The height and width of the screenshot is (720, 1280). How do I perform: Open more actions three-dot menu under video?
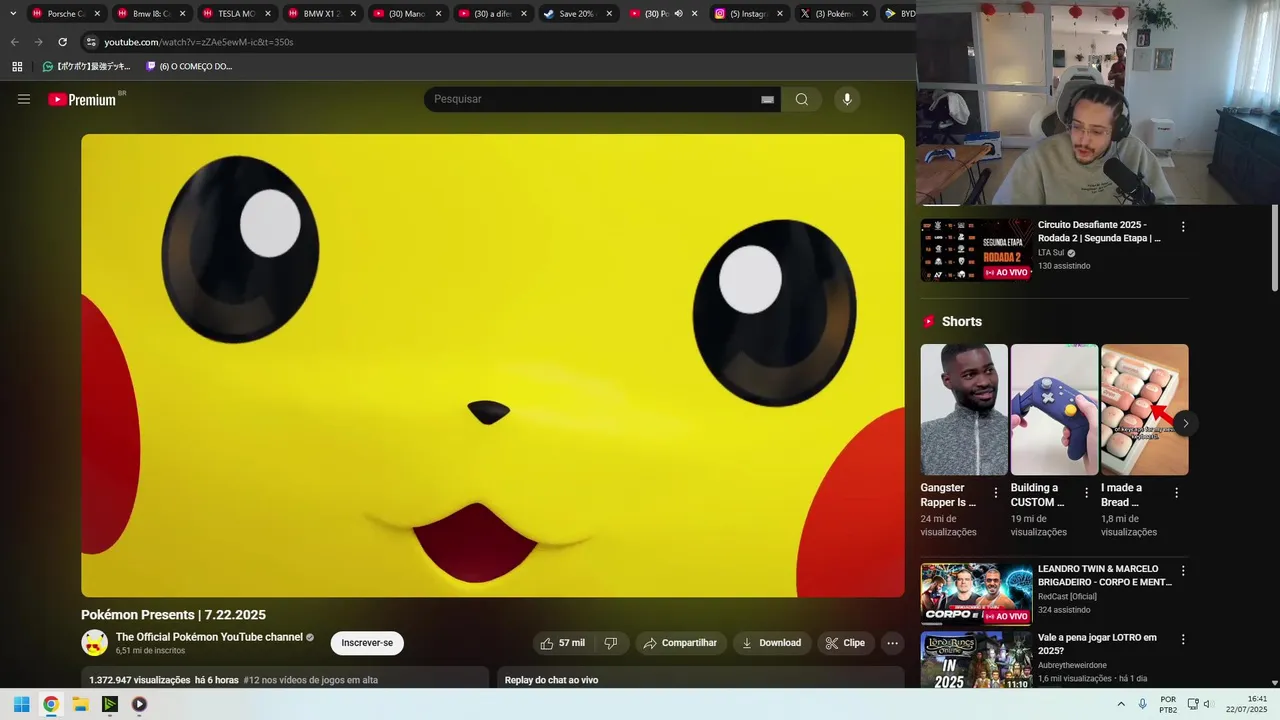click(x=892, y=643)
